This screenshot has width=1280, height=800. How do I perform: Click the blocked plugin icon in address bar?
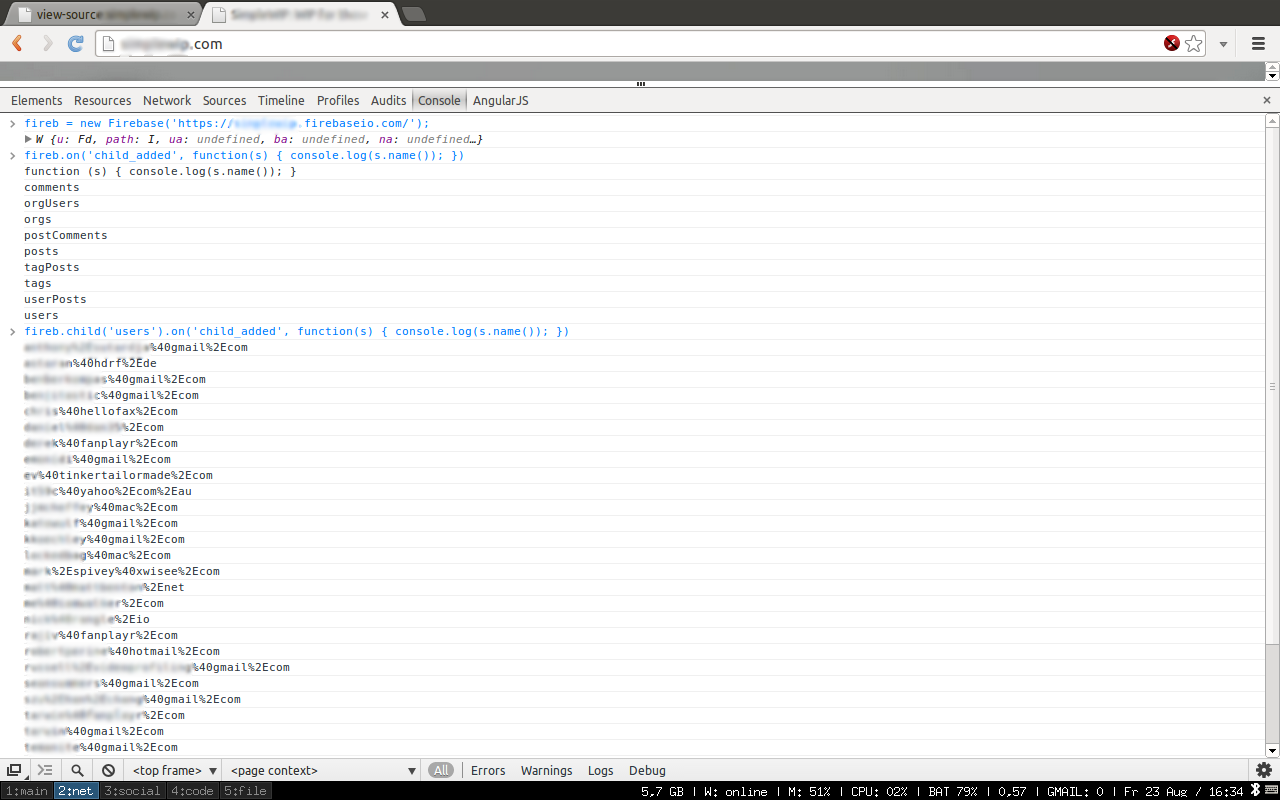pyautogui.click(x=1171, y=44)
